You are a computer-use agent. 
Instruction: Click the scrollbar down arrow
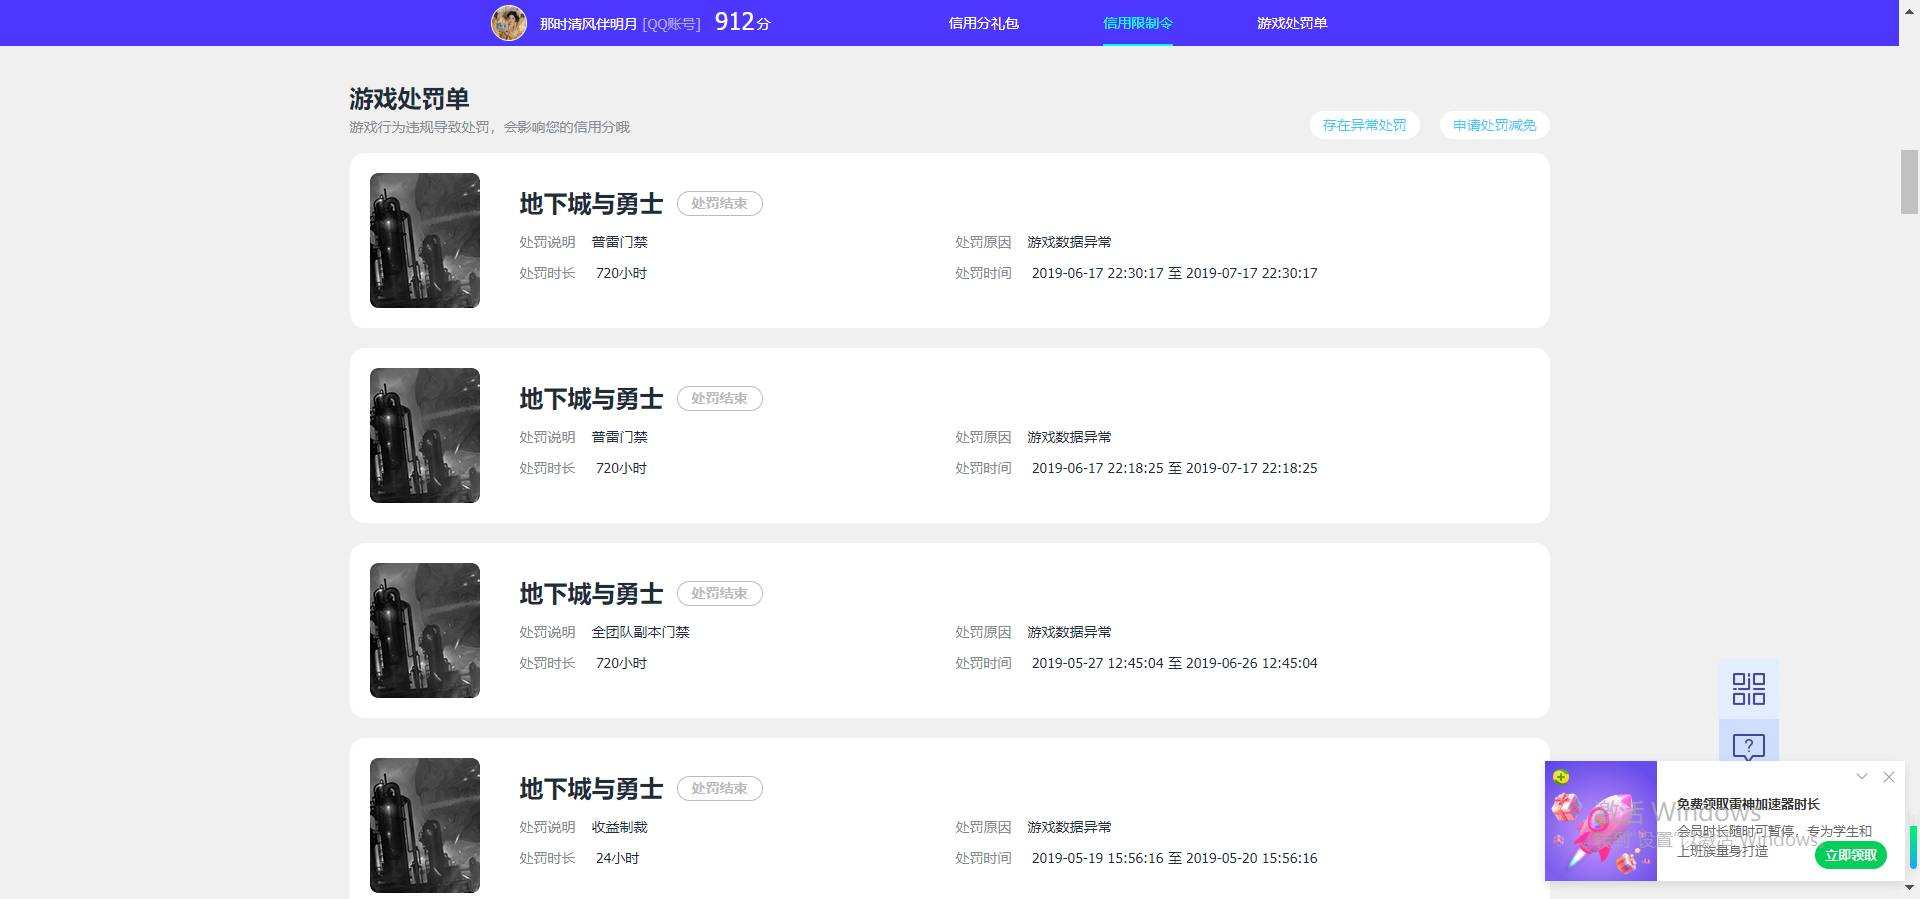(x=1909, y=888)
